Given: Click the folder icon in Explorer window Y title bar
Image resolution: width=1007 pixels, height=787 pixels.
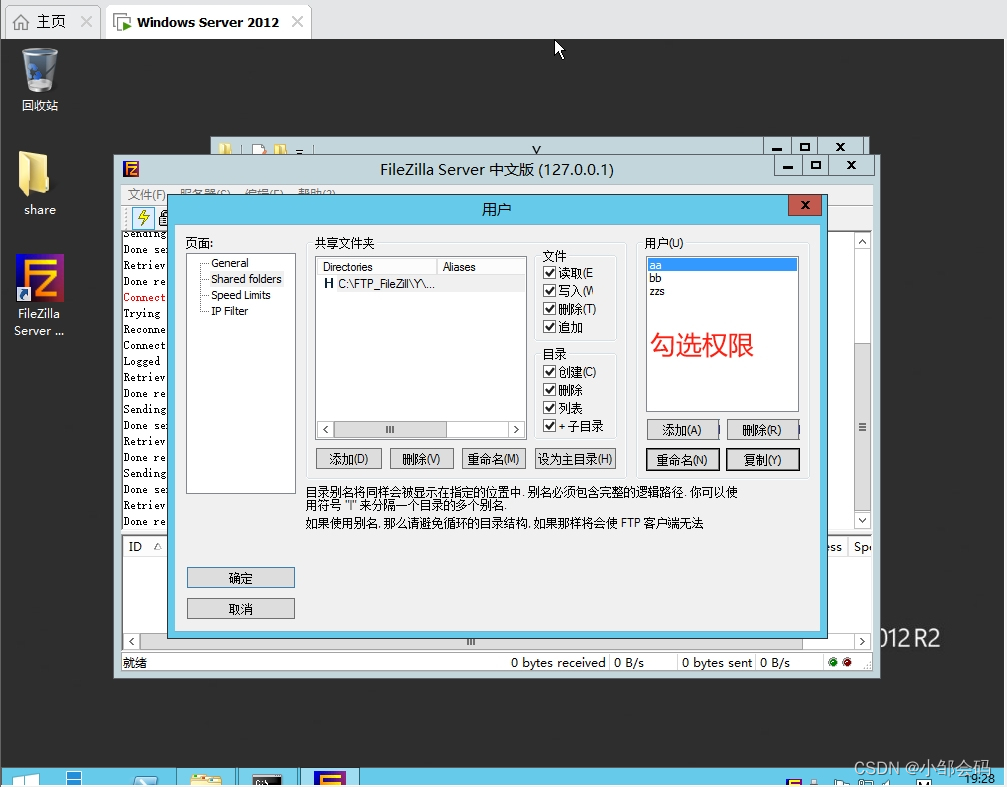Looking at the screenshot, I should (225, 149).
